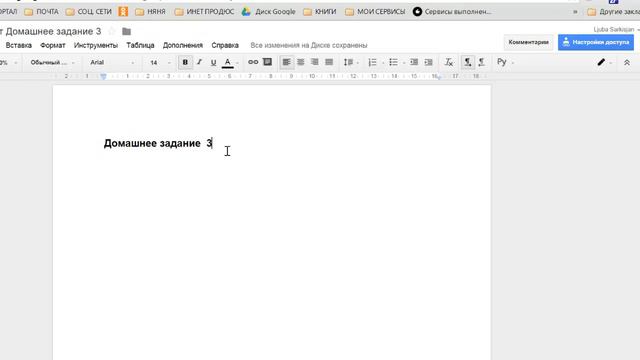The image size is (640, 360).
Task: Clear formatting with the Tx icon
Action: coord(449,62)
